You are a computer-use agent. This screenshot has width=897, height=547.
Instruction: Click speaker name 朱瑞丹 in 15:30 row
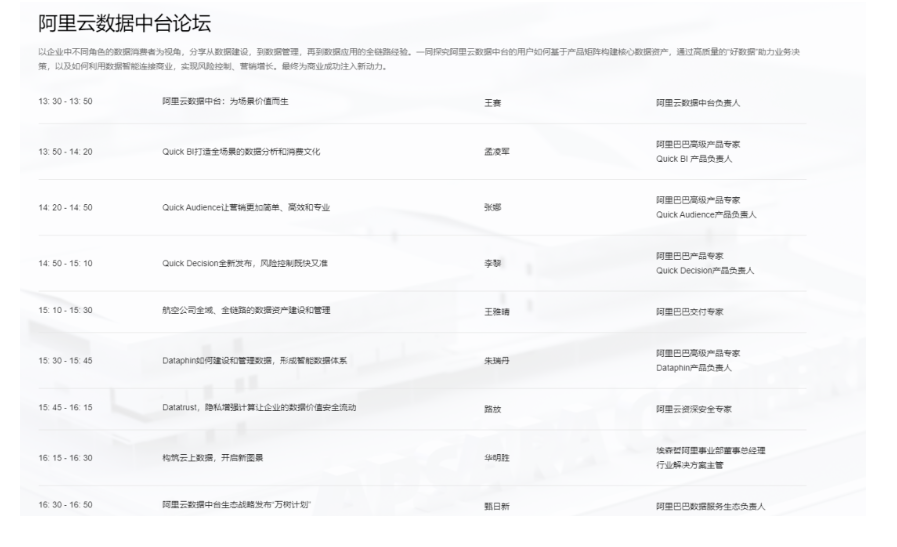(497, 361)
